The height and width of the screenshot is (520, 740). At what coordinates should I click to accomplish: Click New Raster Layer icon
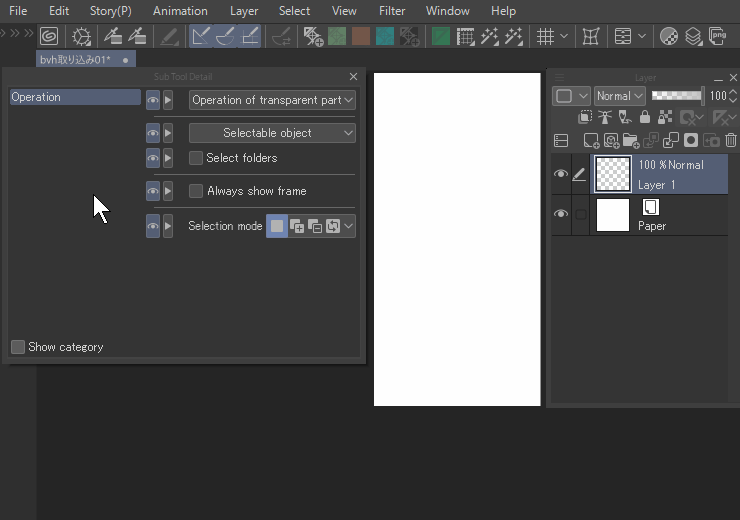coord(591,141)
